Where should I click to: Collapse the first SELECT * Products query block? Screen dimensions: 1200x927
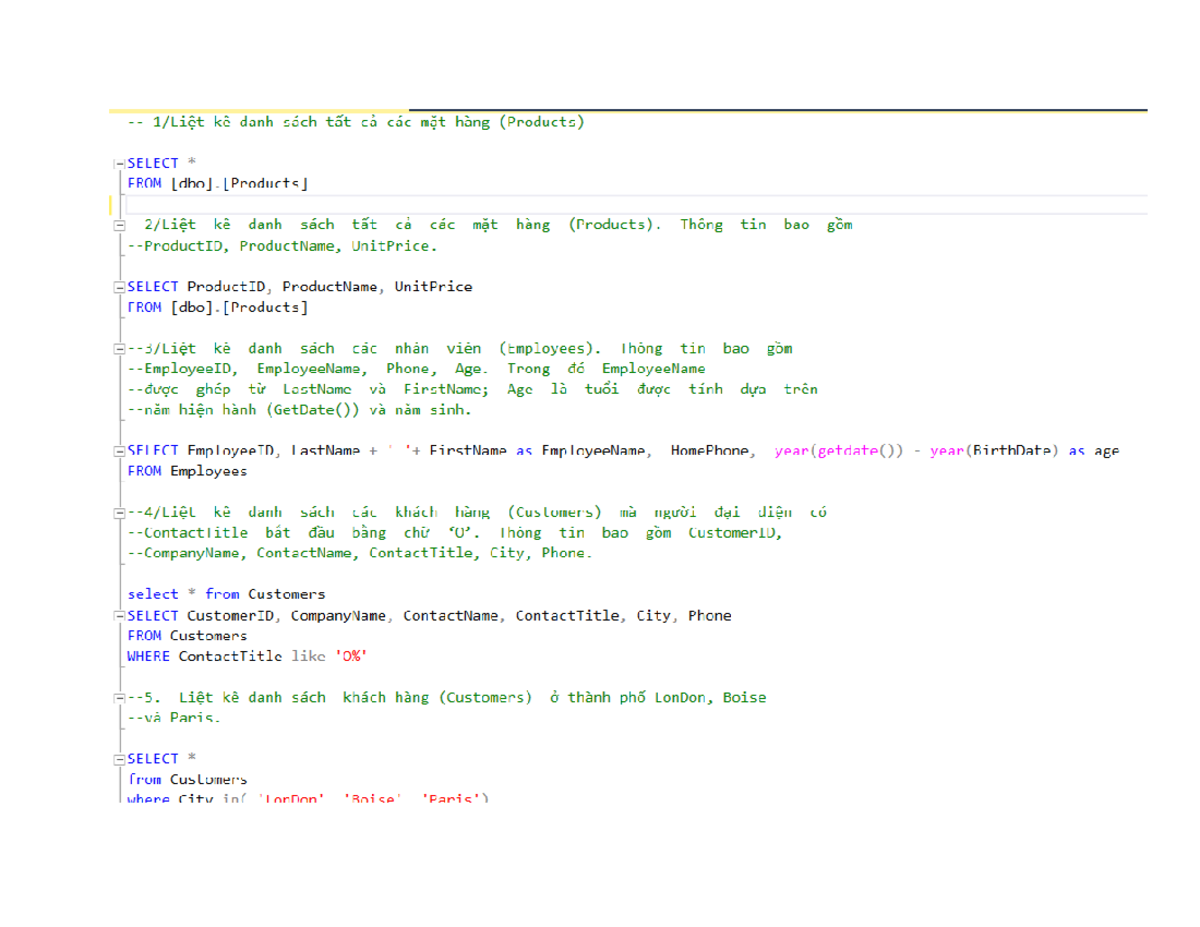coord(119,163)
